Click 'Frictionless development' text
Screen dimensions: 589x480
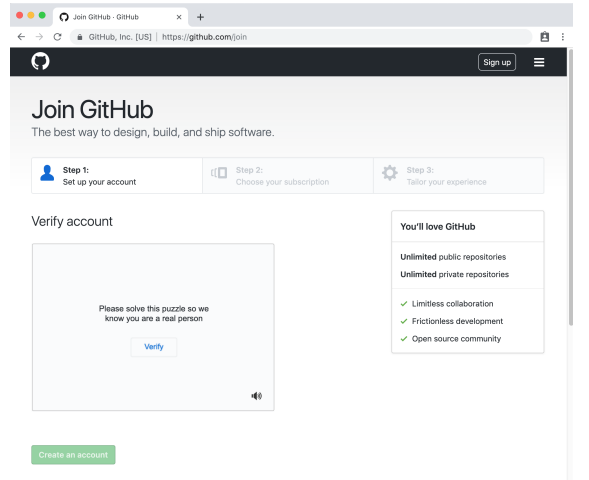pyautogui.click(x=457, y=321)
